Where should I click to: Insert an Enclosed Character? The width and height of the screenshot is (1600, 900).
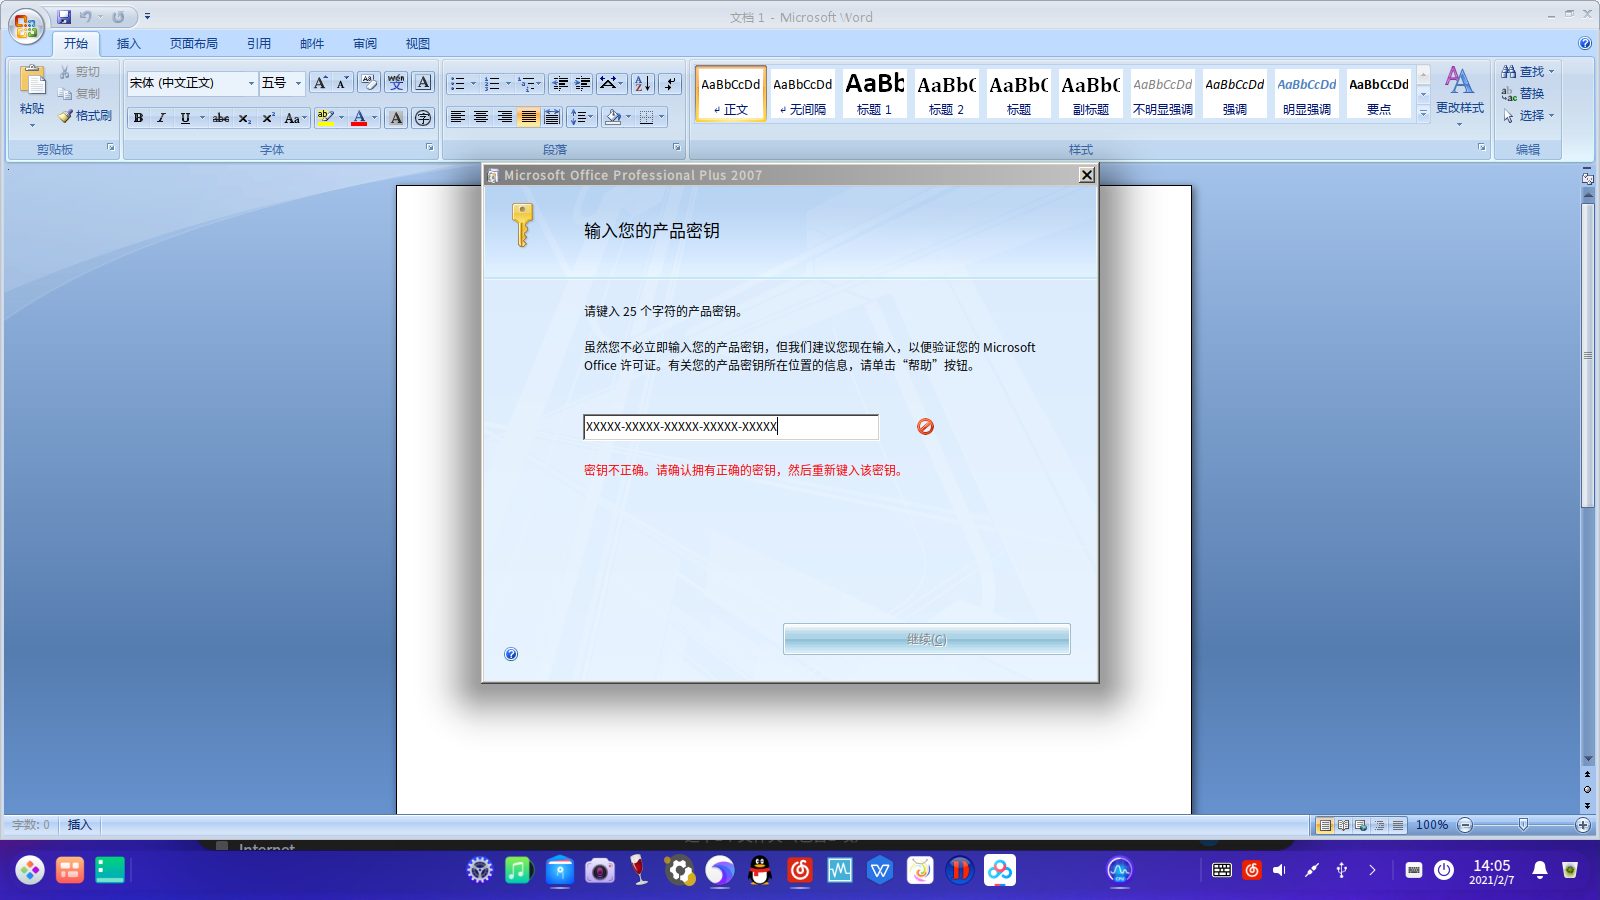coord(423,118)
